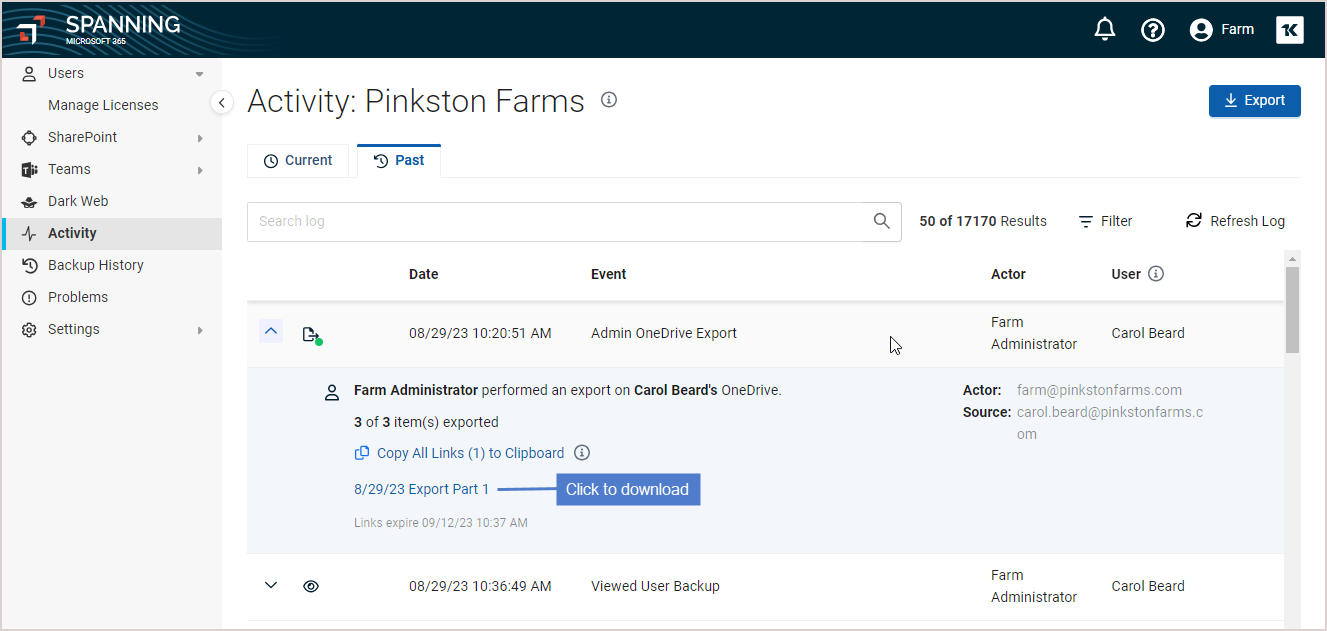This screenshot has width=1327, height=631.
Task: Open Backup History in sidebar
Action: point(95,265)
